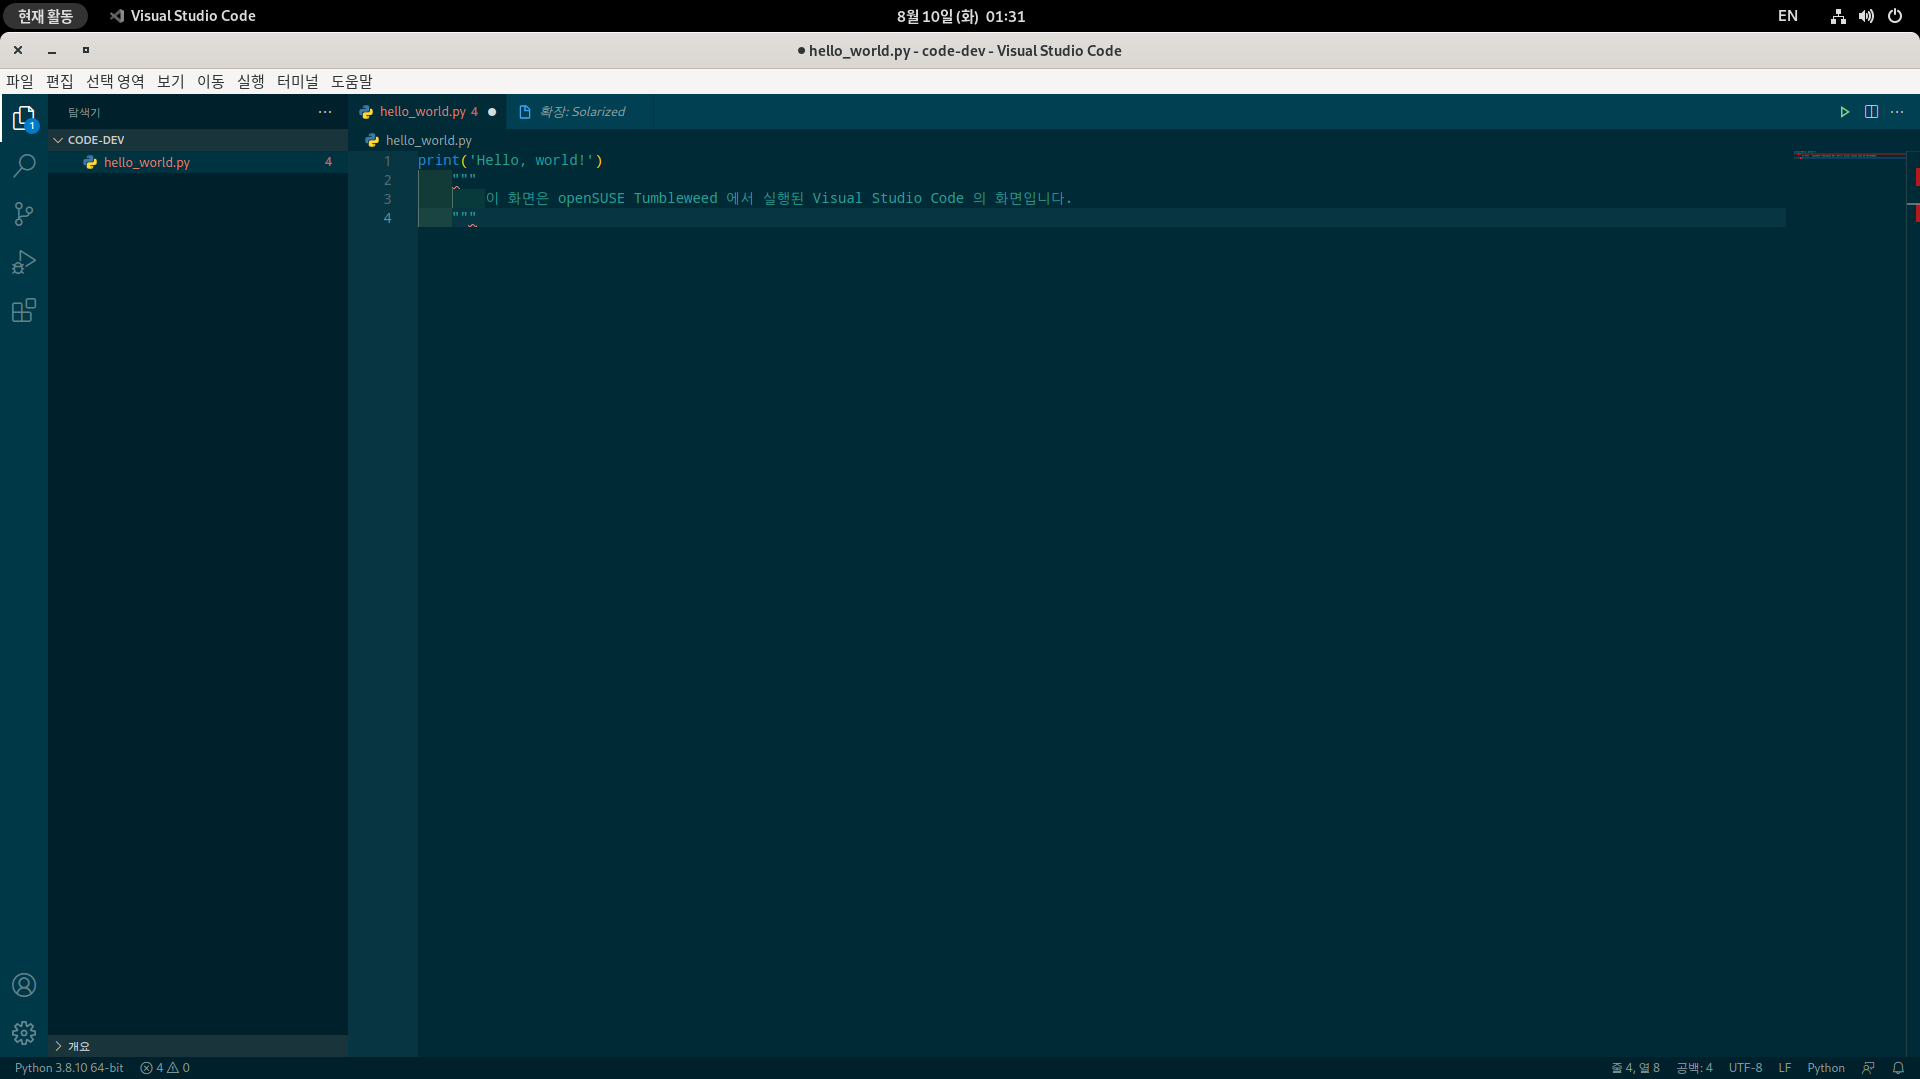The width and height of the screenshot is (1920, 1079).
Task: Collapse the CODE-DEV folder section
Action: tap(198, 140)
